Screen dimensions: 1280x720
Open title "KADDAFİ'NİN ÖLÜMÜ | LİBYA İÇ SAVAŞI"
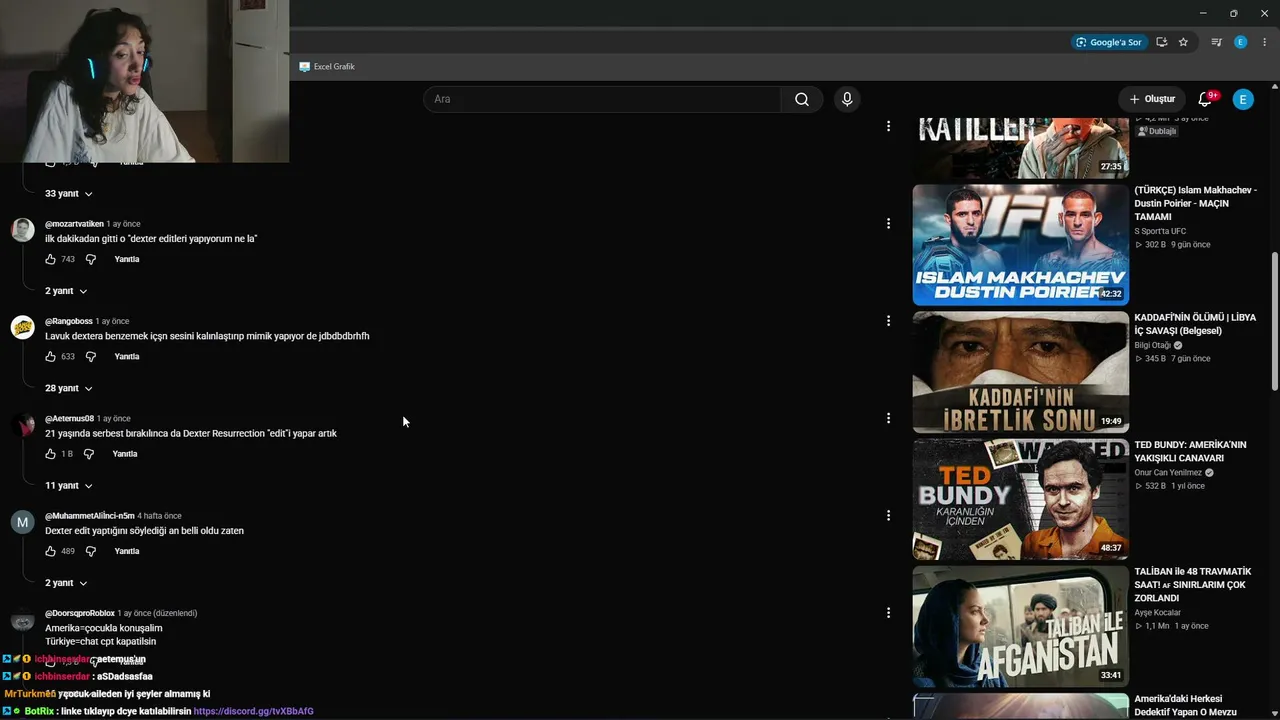pos(1195,324)
